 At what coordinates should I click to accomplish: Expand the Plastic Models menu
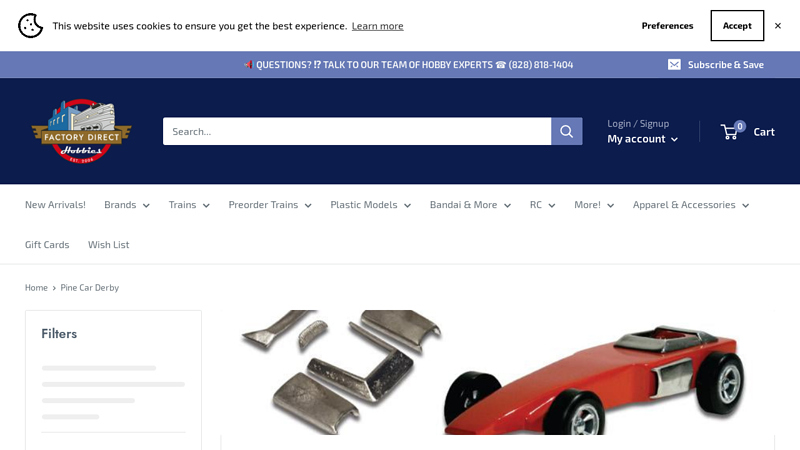point(370,205)
